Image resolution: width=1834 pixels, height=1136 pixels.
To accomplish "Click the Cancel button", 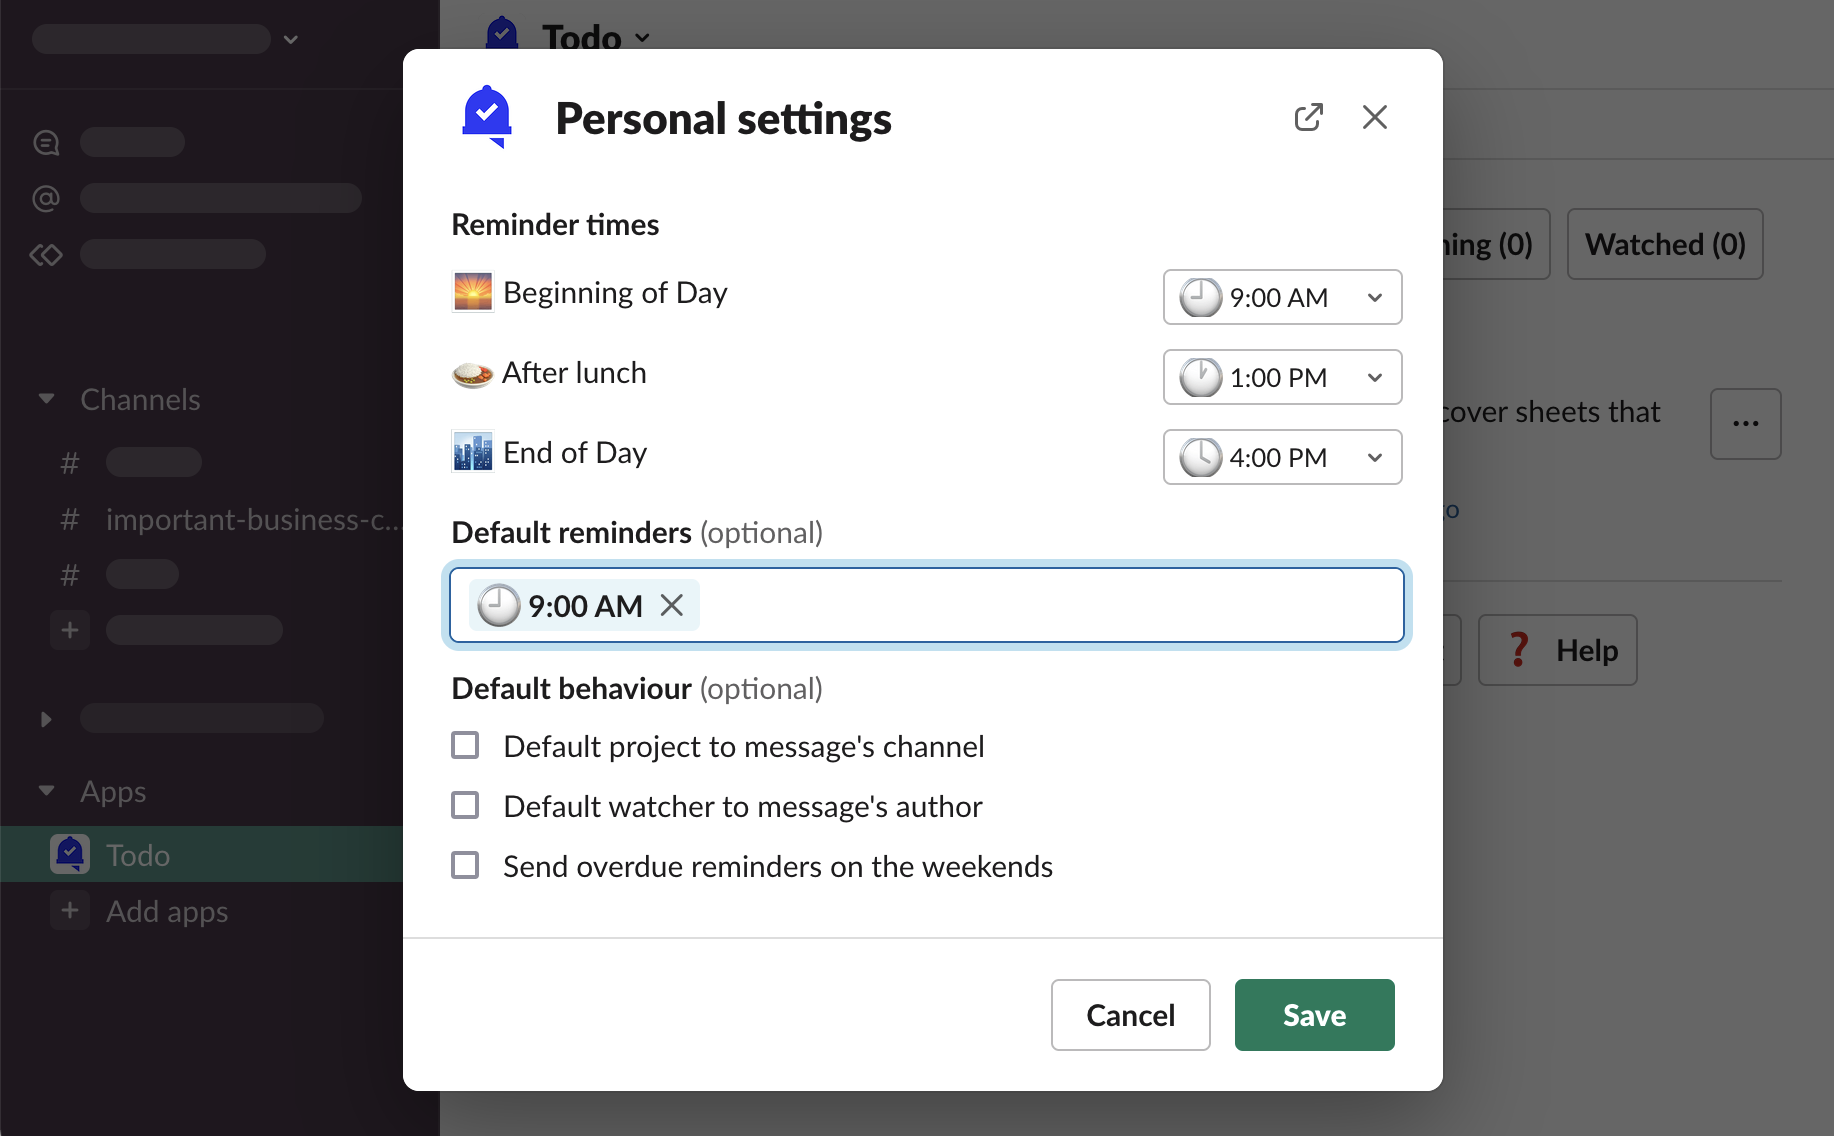I will click(x=1130, y=1015).
